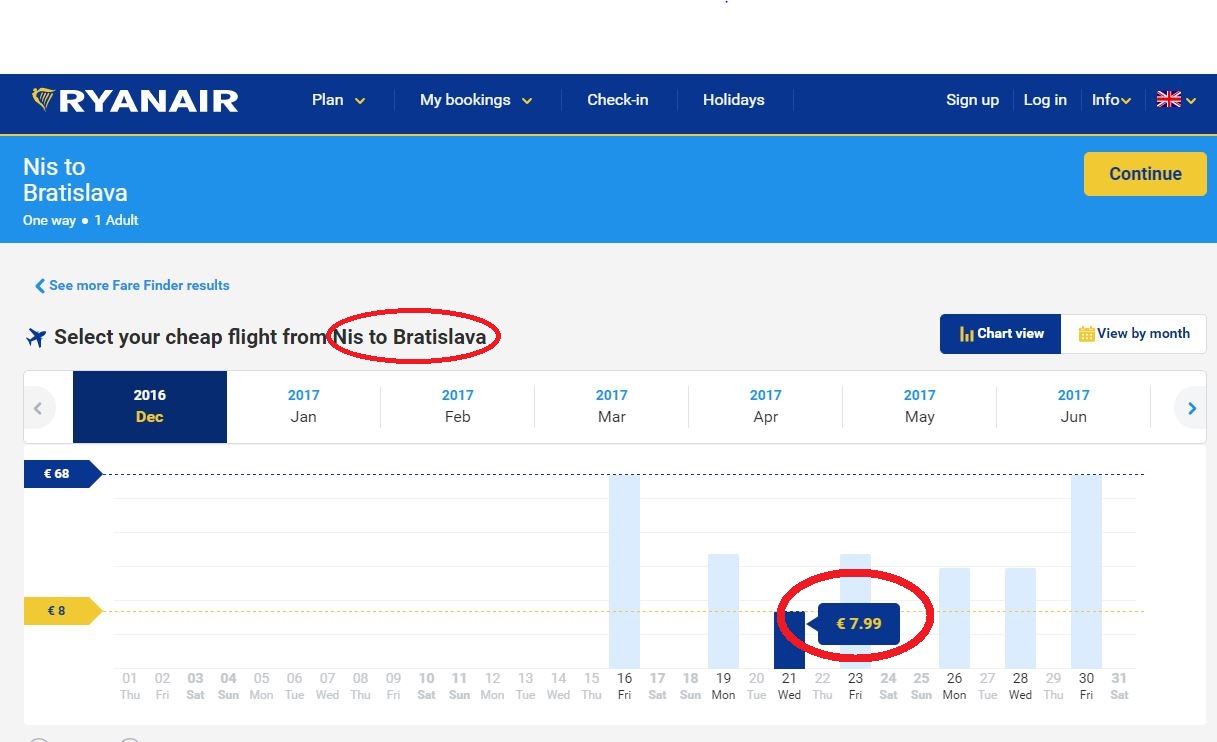Open the Holidays menu item
This screenshot has width=1217, height=742.
point(733,100)
